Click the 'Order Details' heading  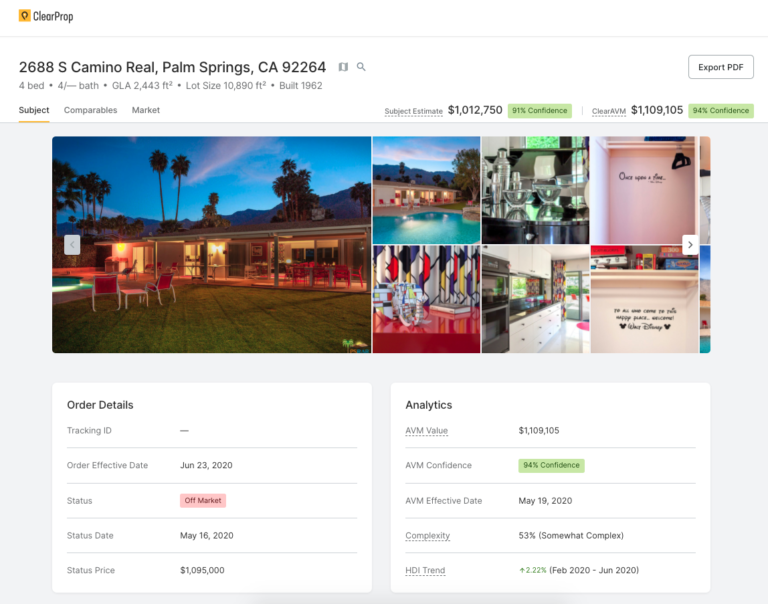coord(100,405)
